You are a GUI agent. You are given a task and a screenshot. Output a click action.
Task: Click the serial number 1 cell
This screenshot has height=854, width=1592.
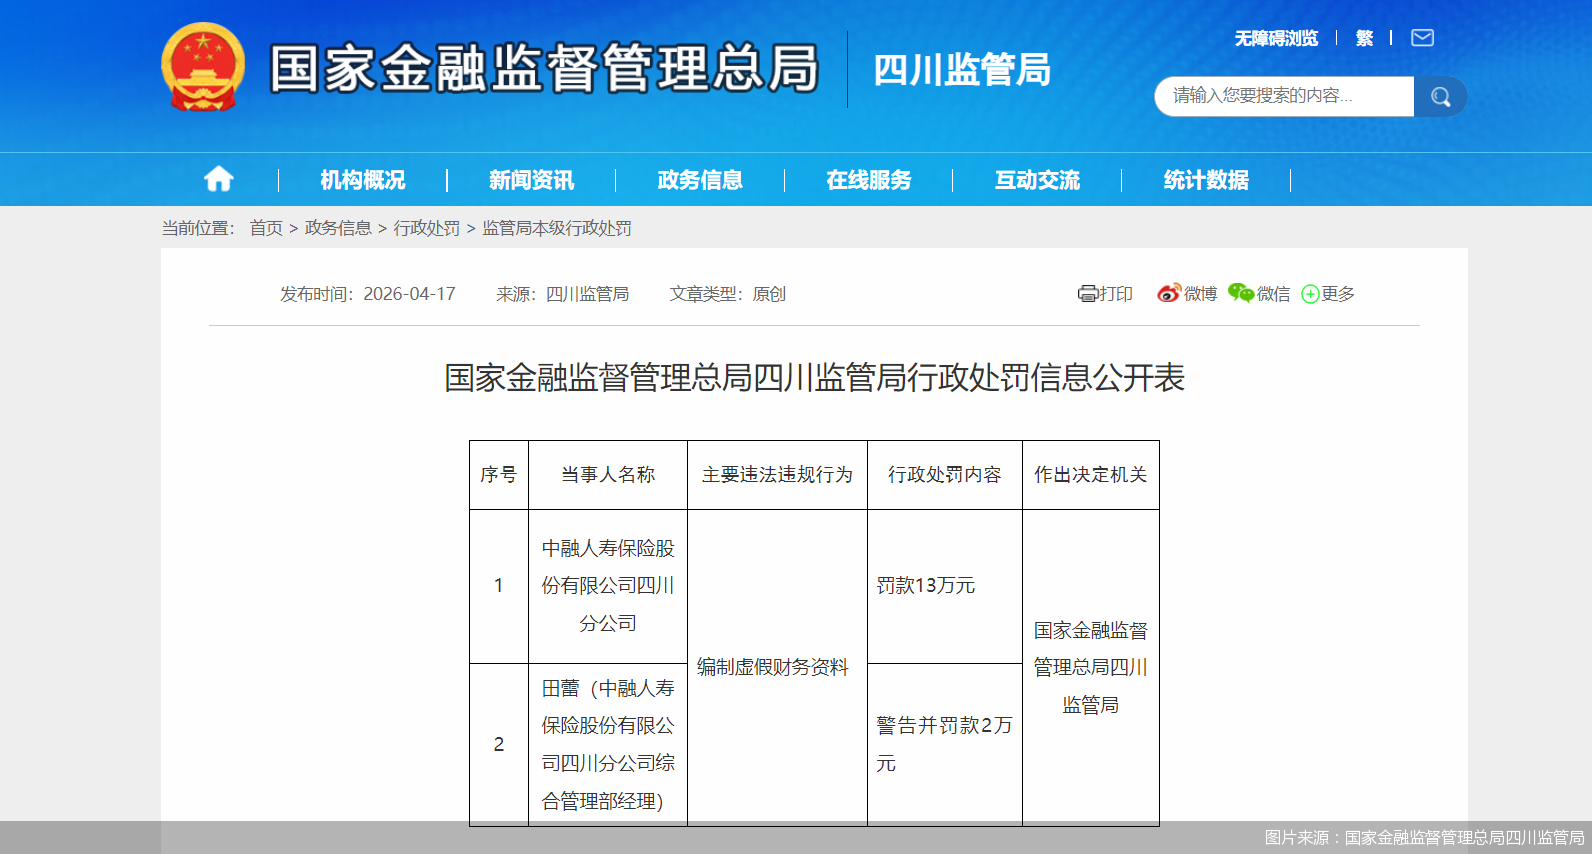click(x=499, y=586)
